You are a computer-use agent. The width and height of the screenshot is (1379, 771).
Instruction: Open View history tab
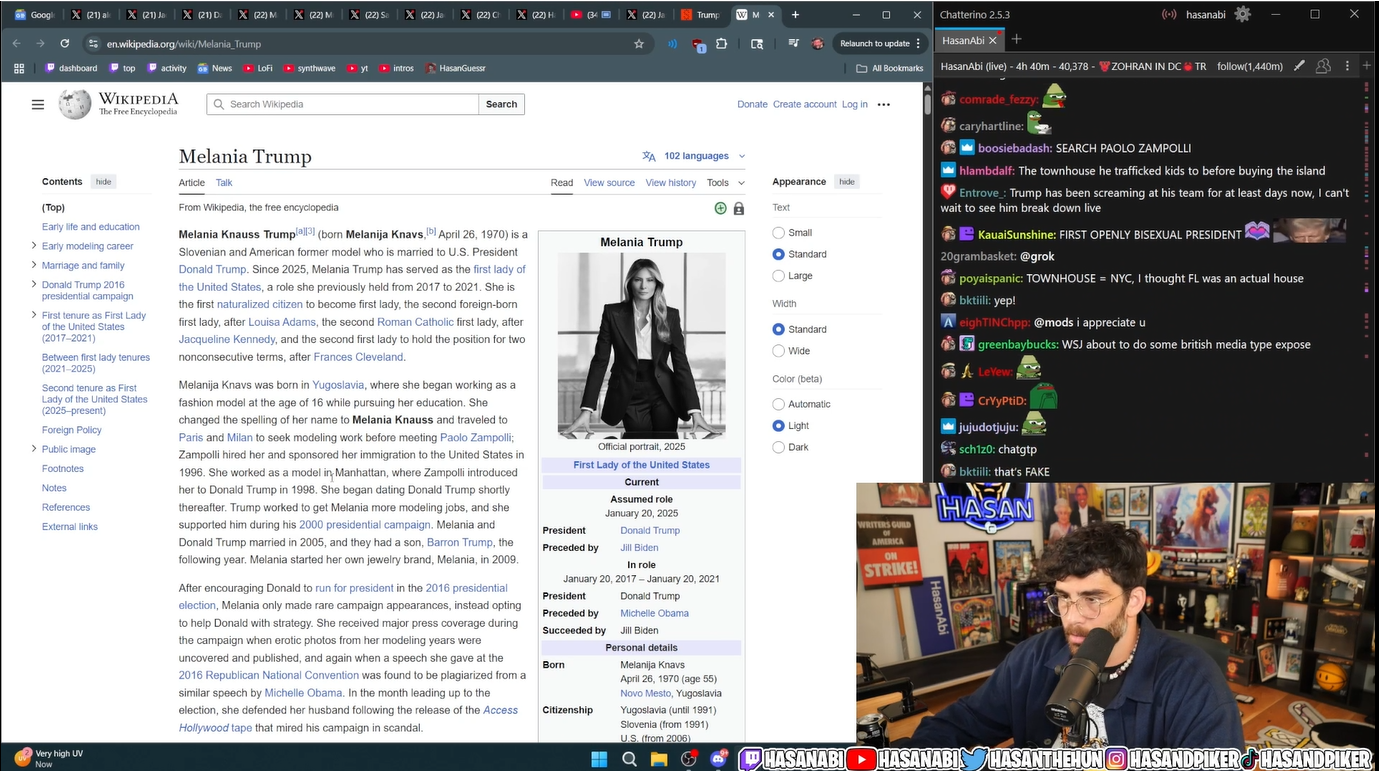click(x=671, y=183)
